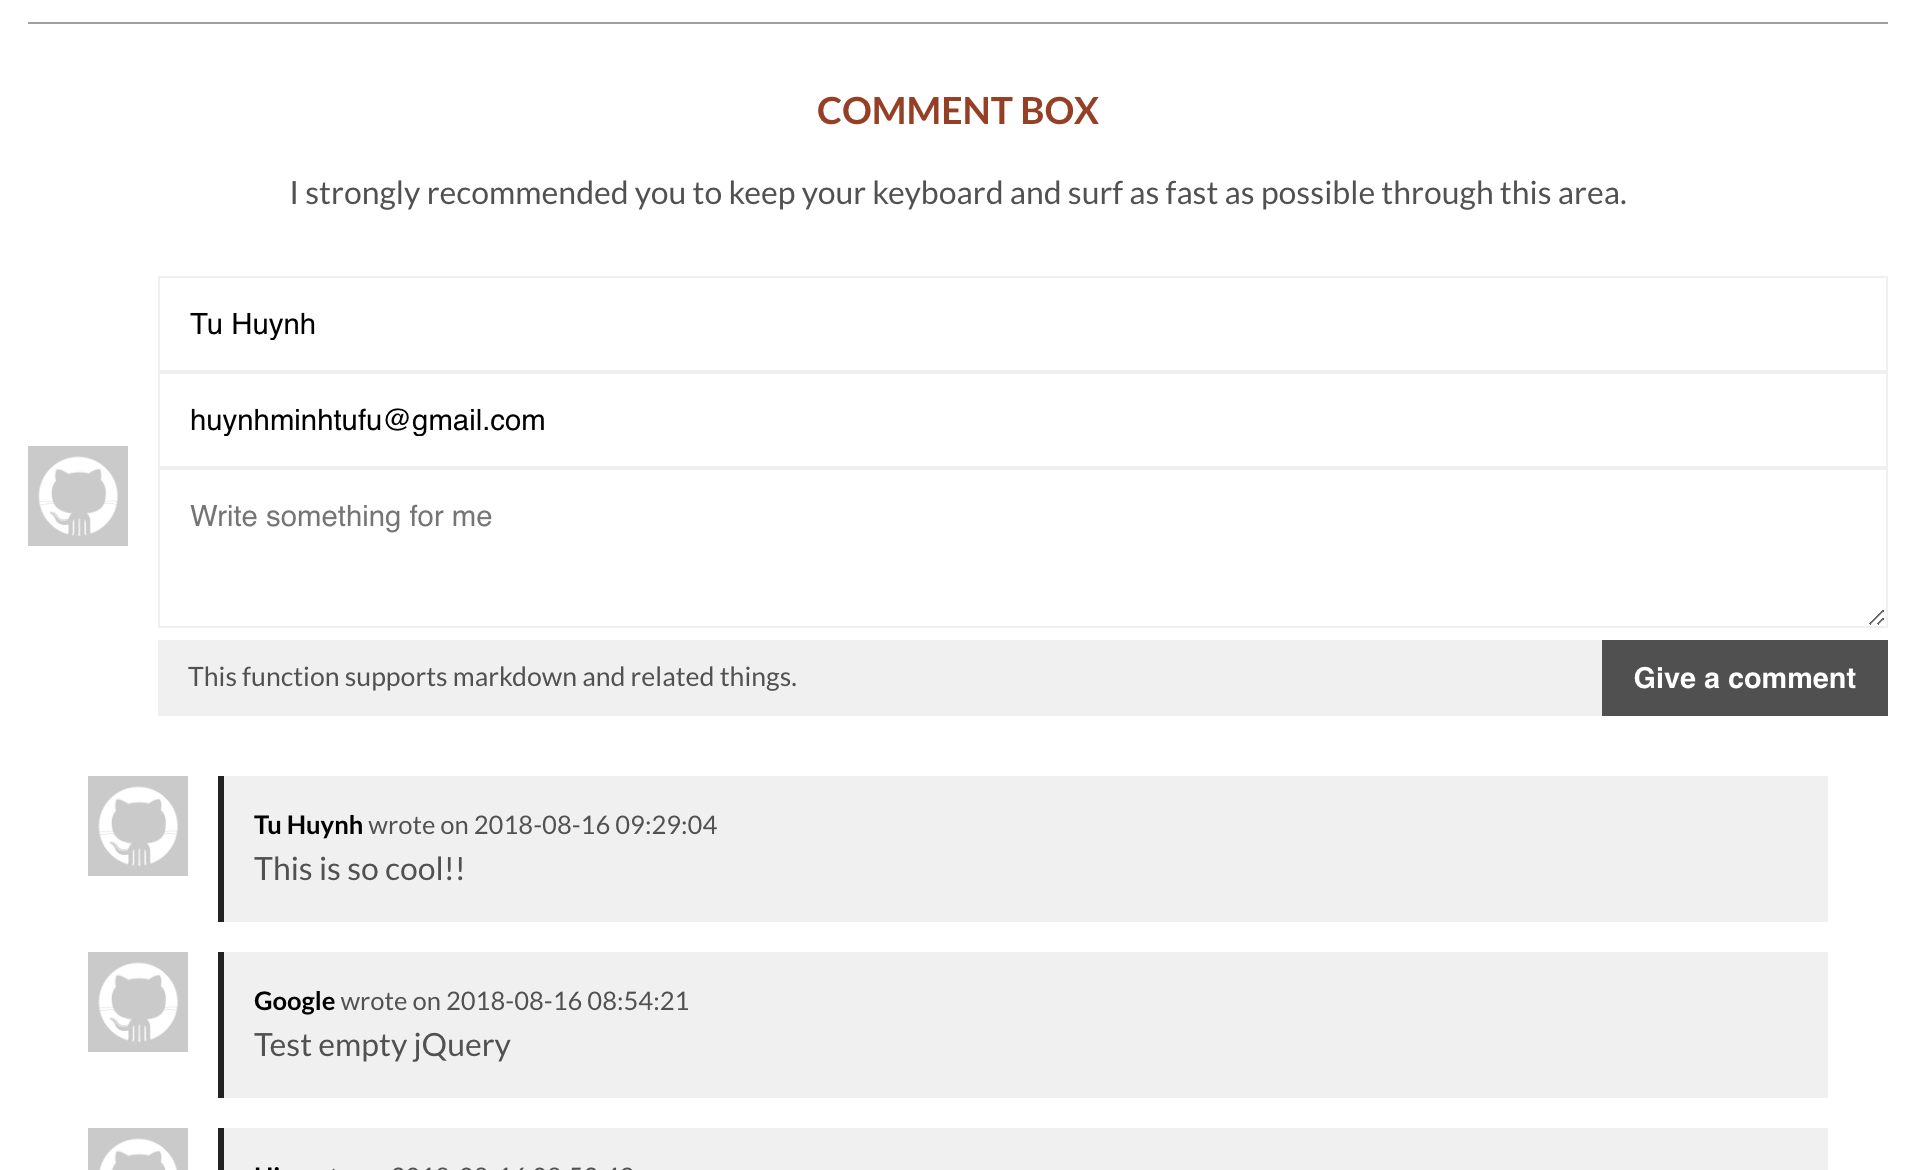The height and width of the screenshot is (1170, 1910).
Task: Click the 2018-08-16 08:54:21 timestamp
Action: pos(567,1001)
